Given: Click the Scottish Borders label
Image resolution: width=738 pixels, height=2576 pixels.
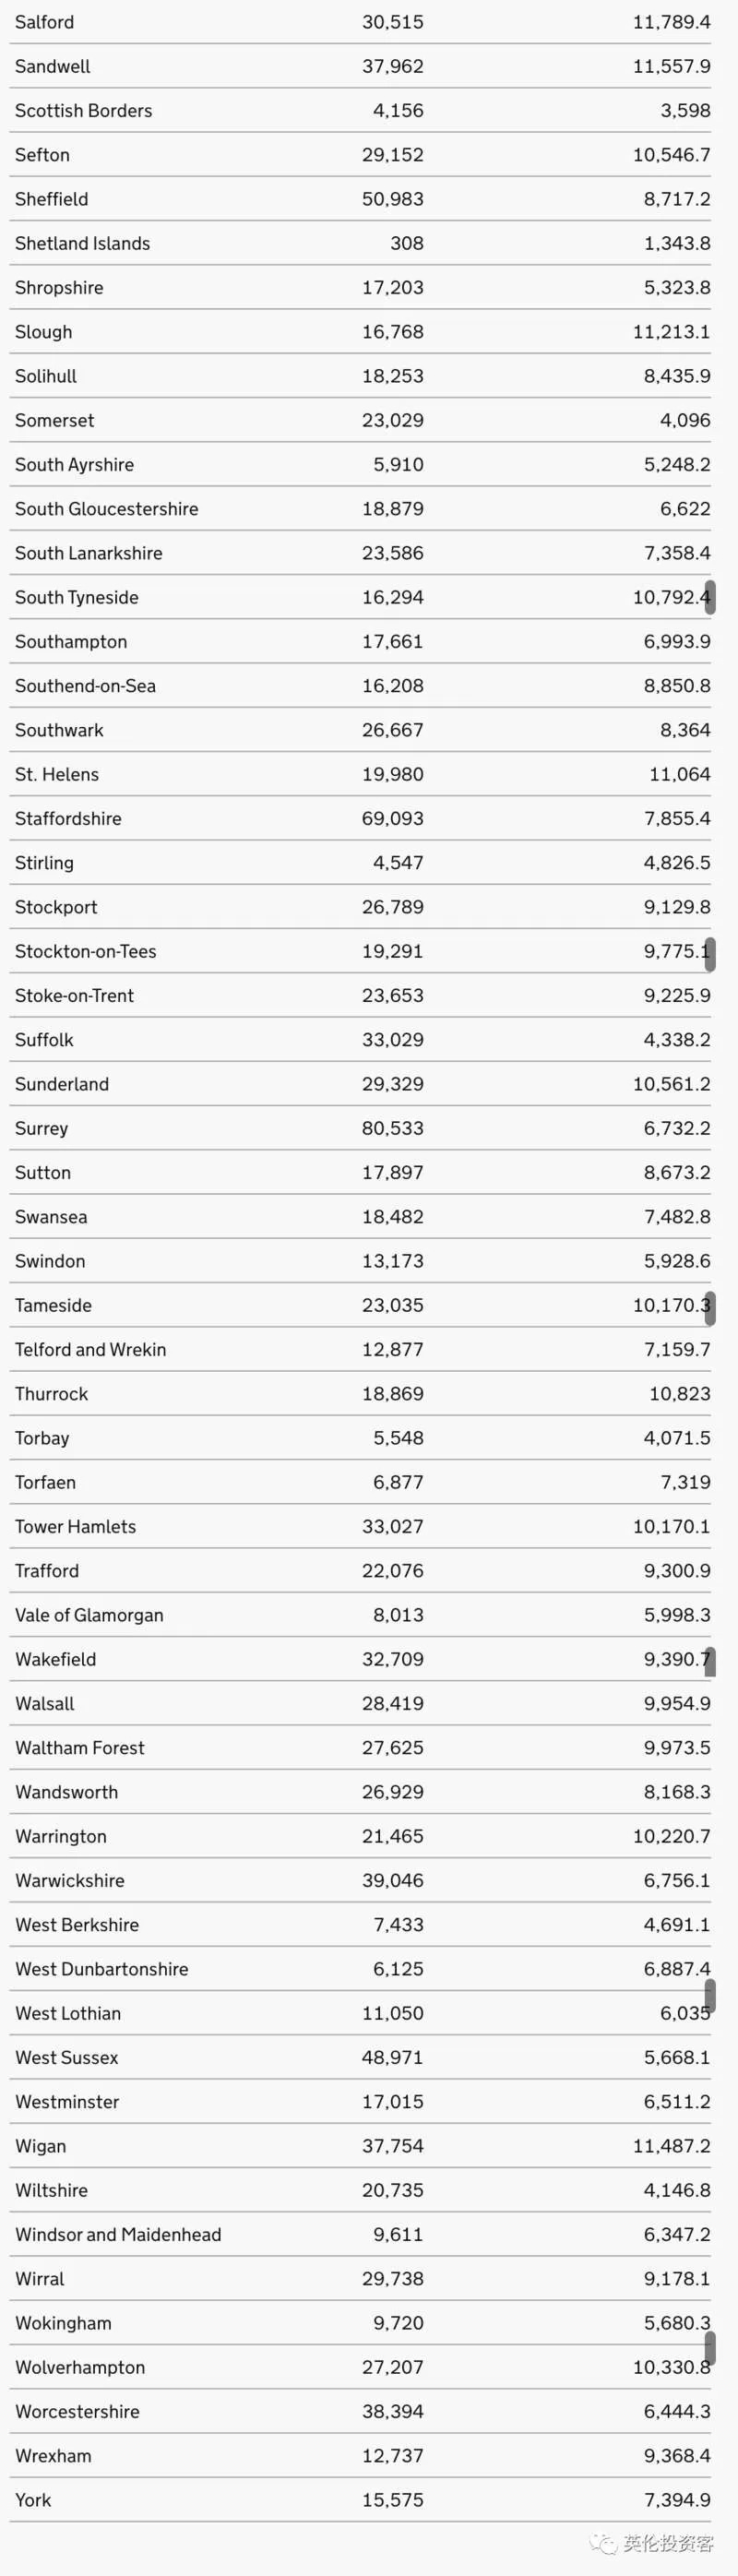Looking at the screenshot, I should pos(83,110).
